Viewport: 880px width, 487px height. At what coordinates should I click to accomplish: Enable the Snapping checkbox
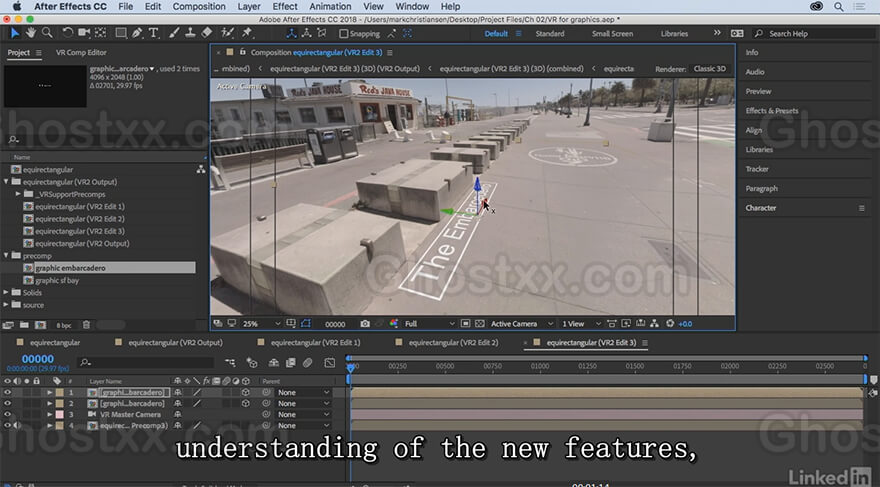pyautogui.click(x=343, y=34)
